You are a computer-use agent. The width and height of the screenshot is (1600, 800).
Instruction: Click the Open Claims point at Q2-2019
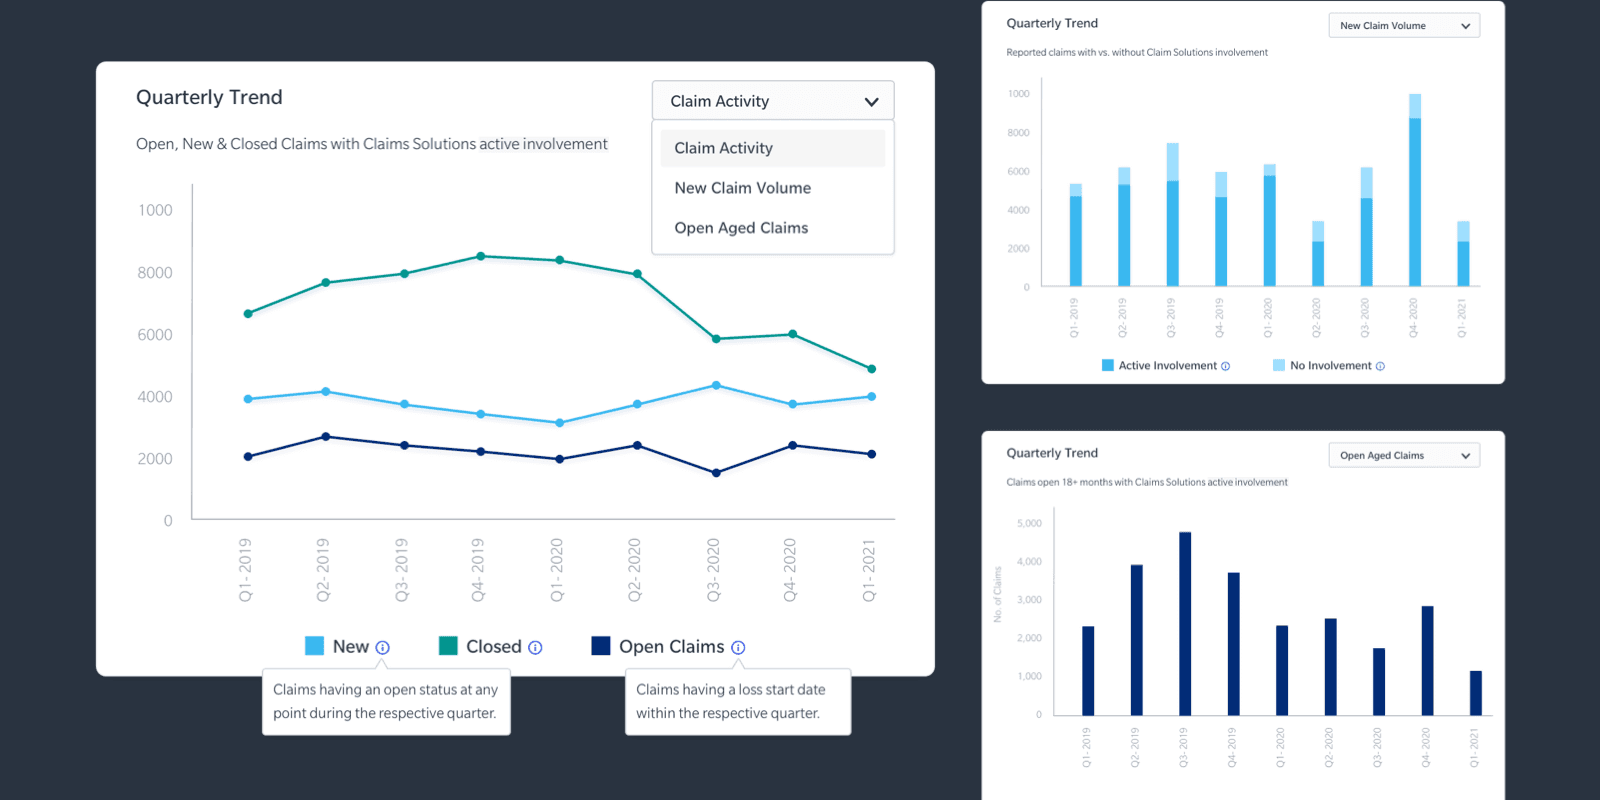click(x=326, y=437)
